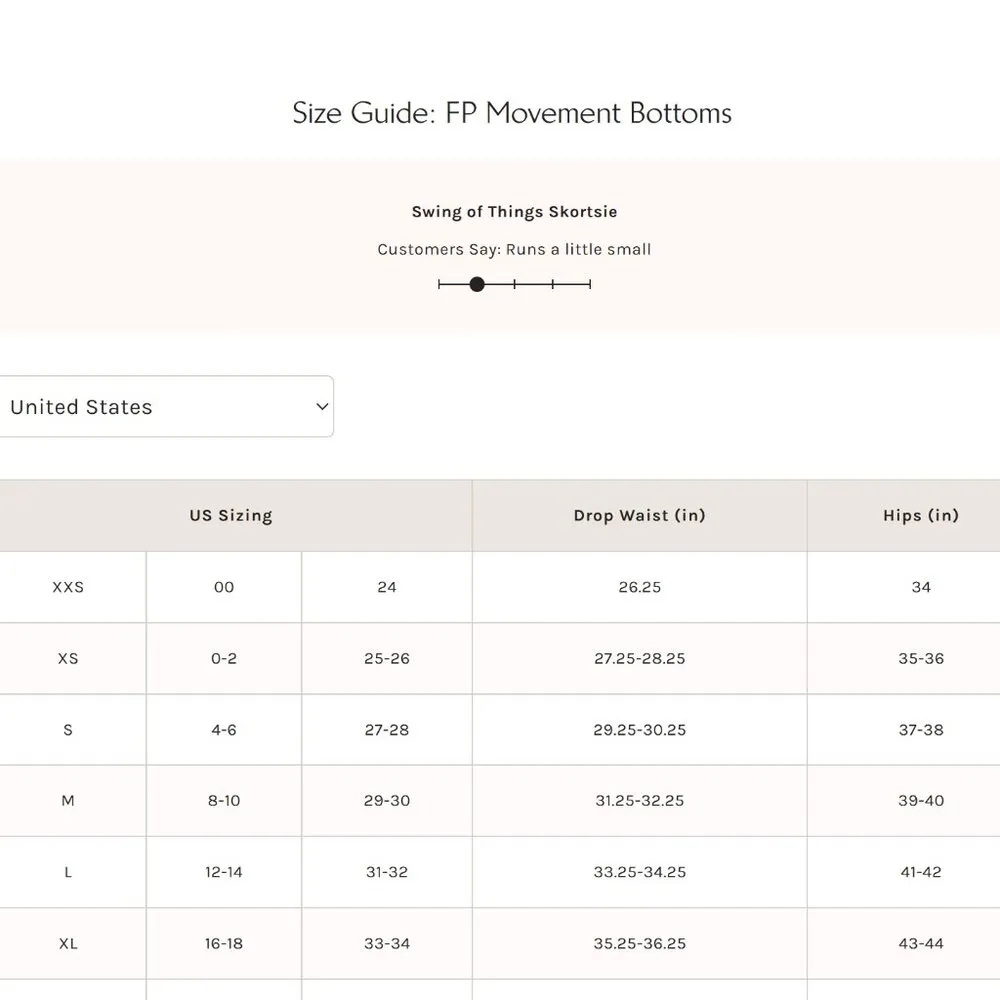Select the Swing of Things Skortsie title
This screenshot has width=1000, height=1000.
click(x=514, y=212)
